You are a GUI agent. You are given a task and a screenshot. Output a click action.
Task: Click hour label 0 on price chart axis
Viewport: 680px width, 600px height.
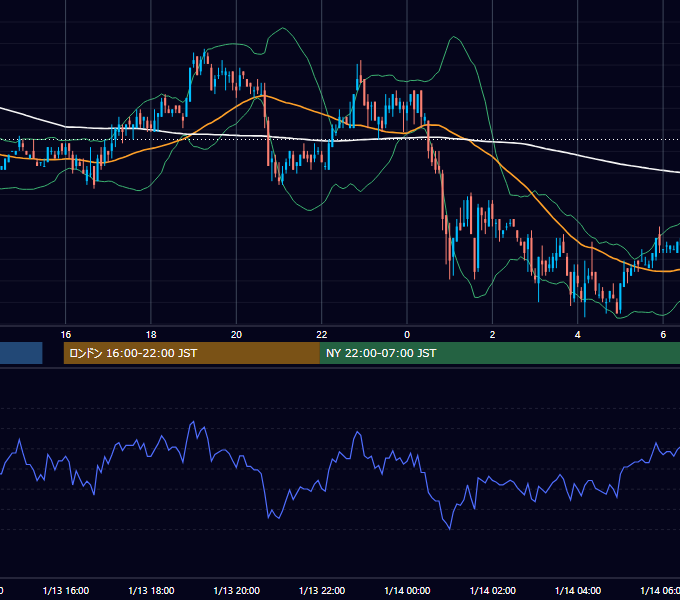pos(407,335)
